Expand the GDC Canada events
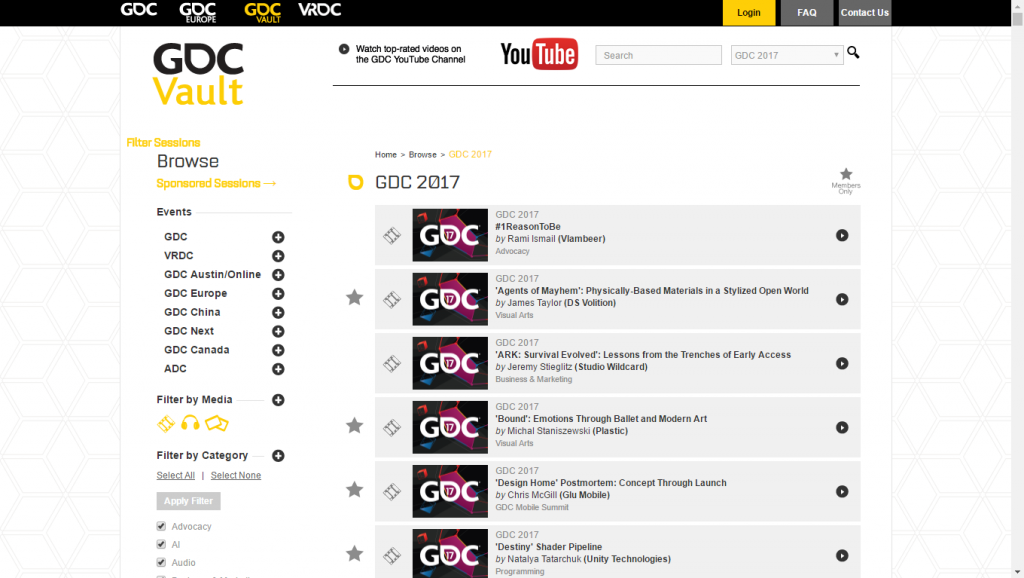 point(278,351)
